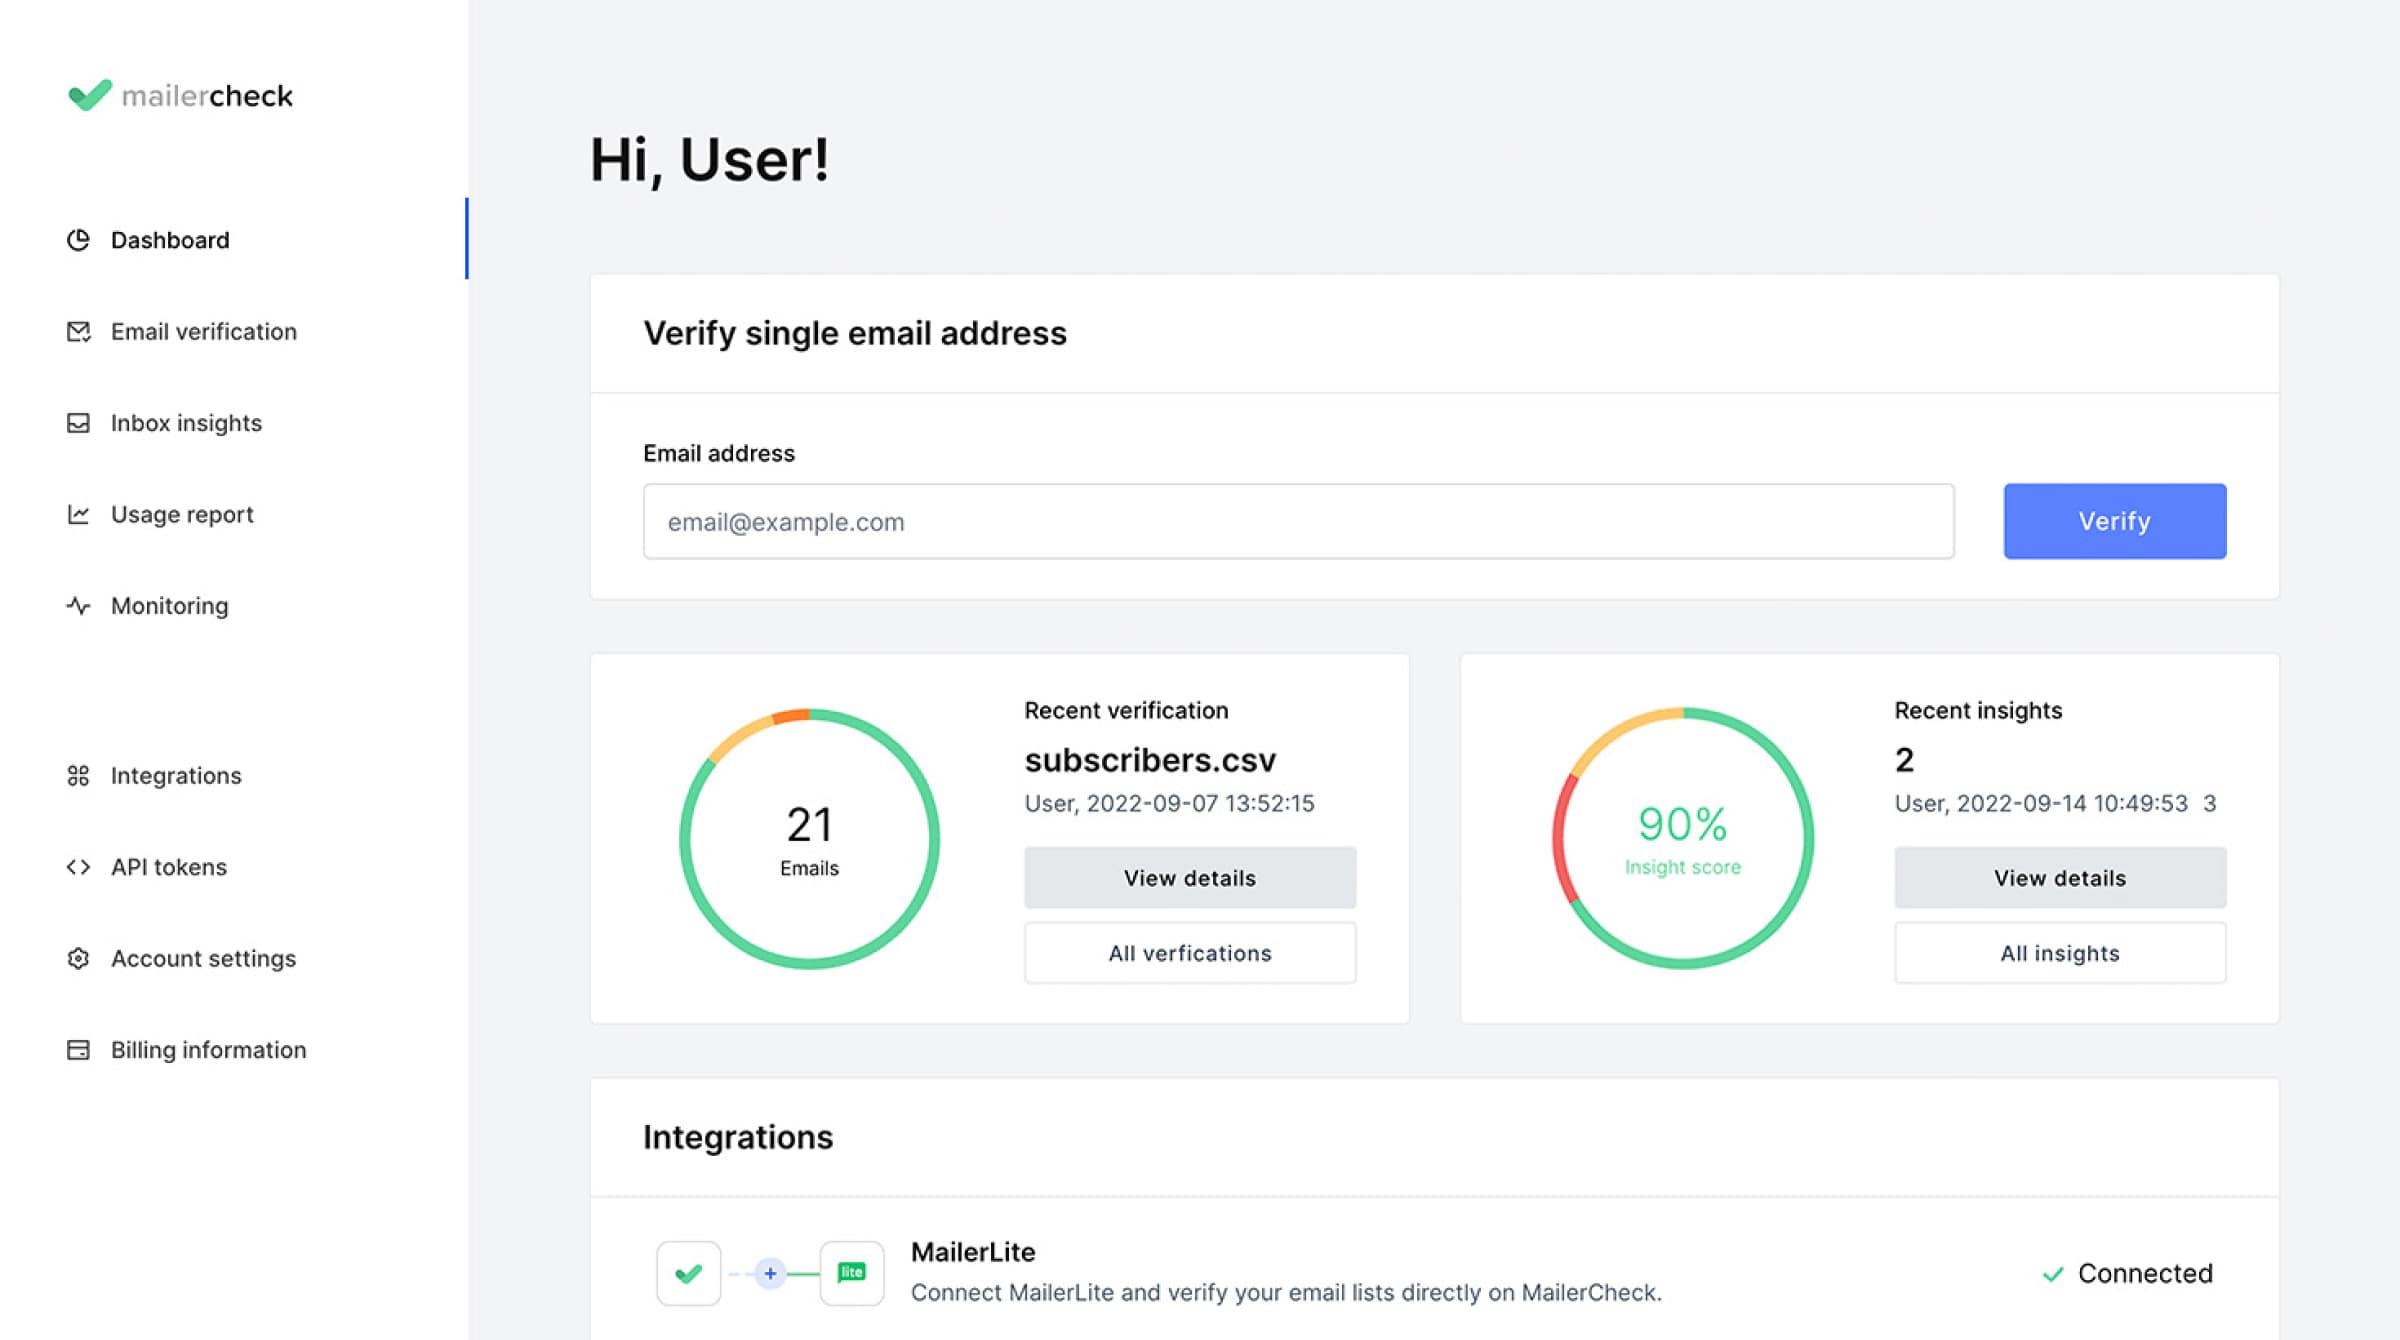The height and width of the screenshot is (1340, 2400).
Task: Click the blue Verify button
Action: click(2115, 521)
